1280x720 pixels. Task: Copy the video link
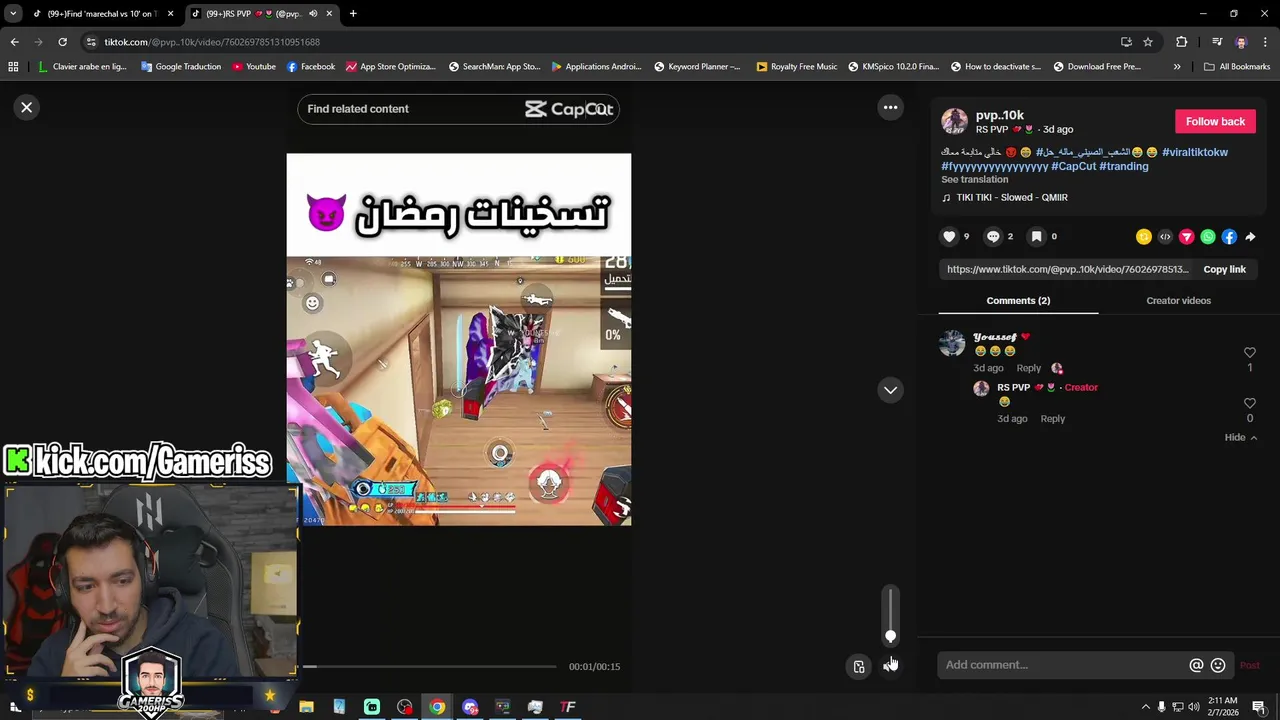1224,269
